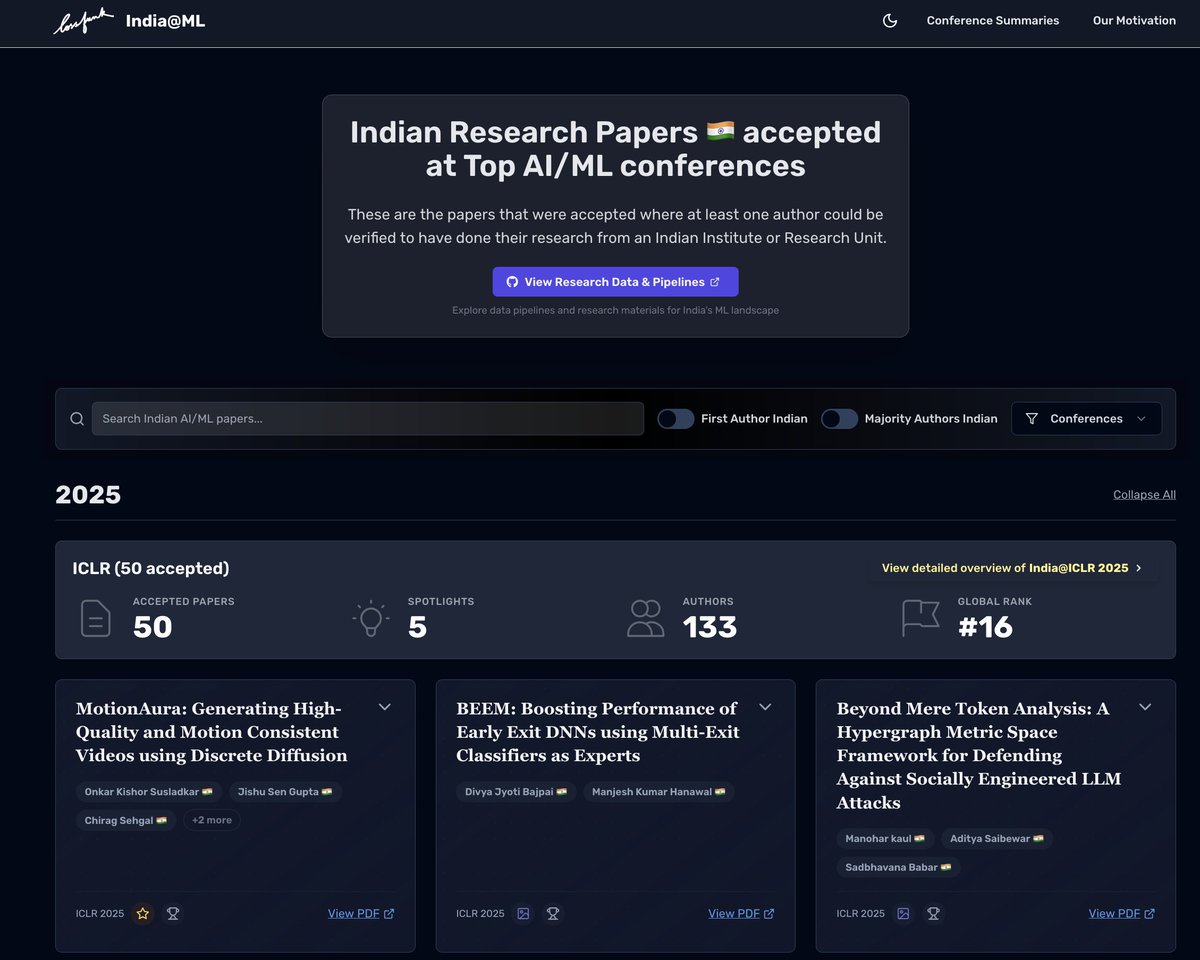1200x960 pixels.
Task: Click the signature logo in header
Action: [x=83, y=21]
